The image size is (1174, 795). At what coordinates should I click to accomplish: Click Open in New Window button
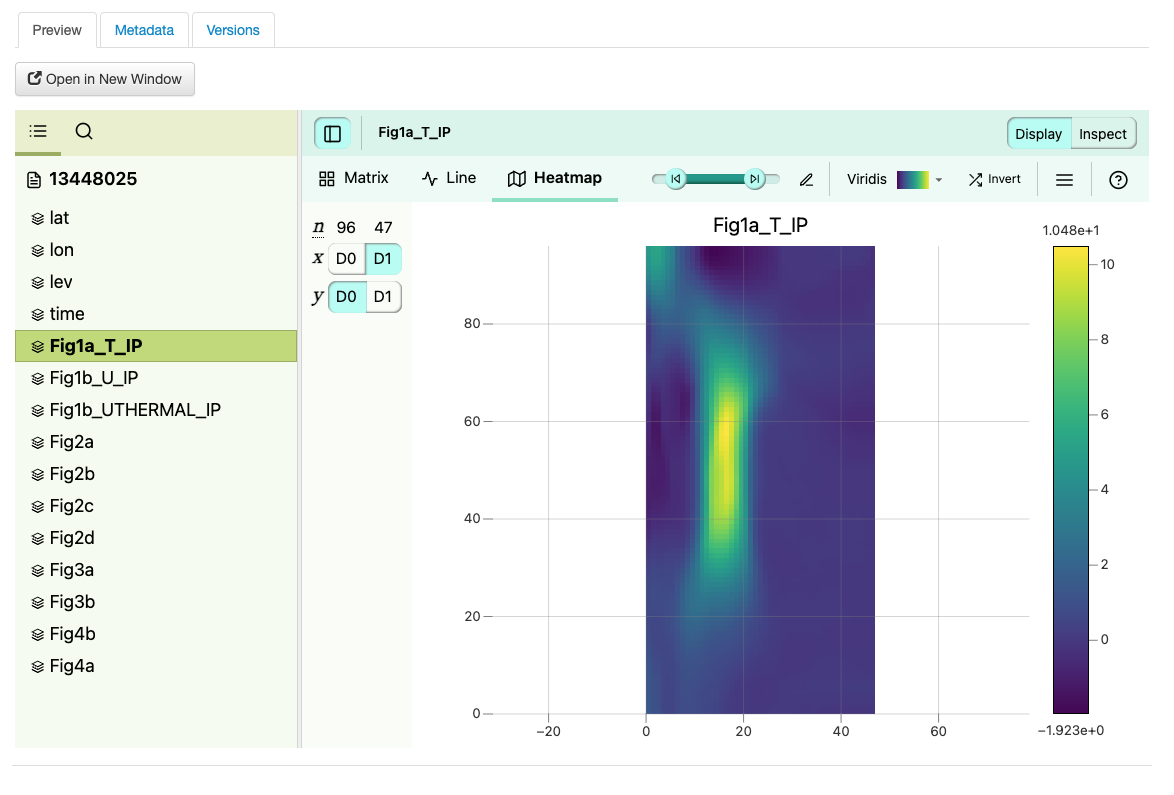click(105, 79)
